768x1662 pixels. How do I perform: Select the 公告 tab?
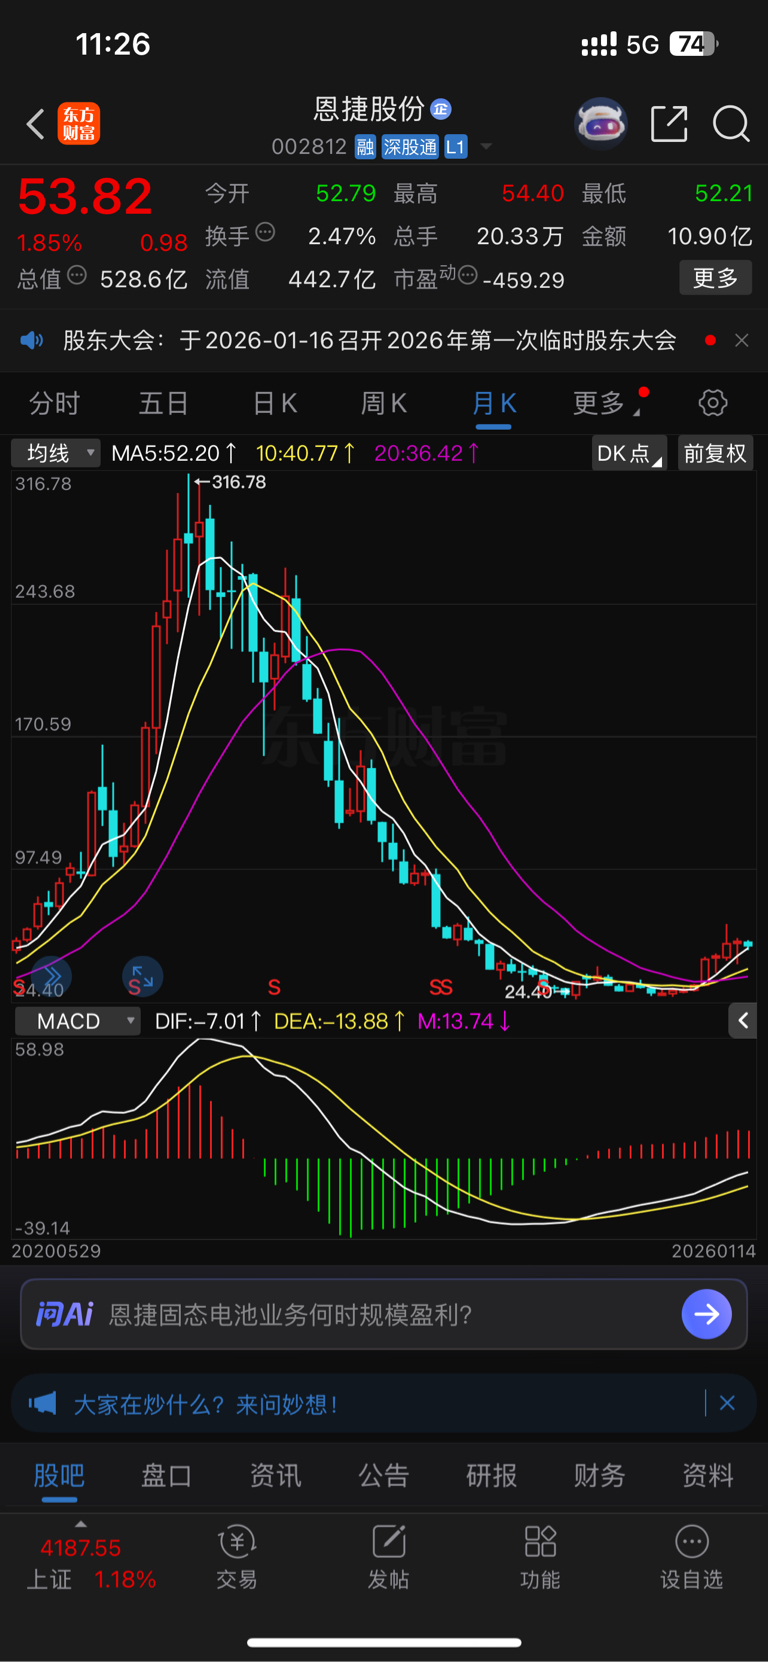pos(384,1475)
